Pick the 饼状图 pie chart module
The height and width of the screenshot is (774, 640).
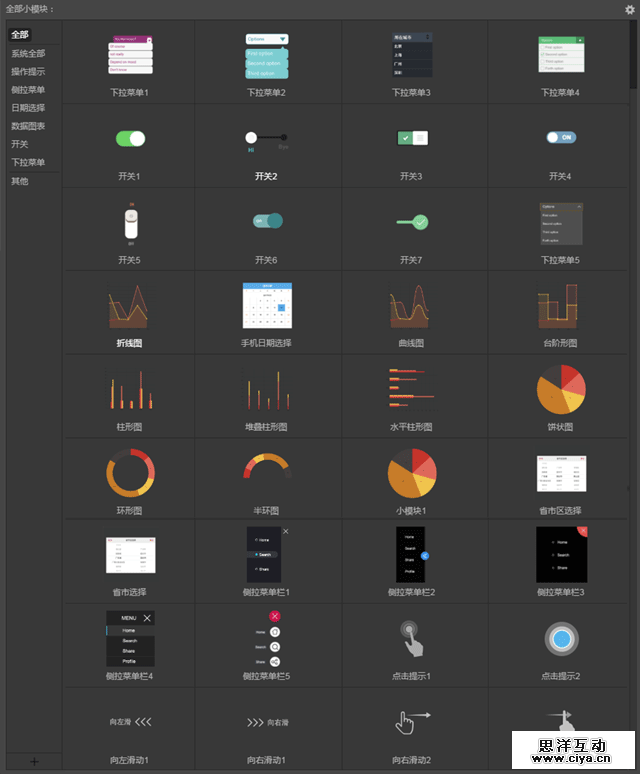(x=560, y=390)
